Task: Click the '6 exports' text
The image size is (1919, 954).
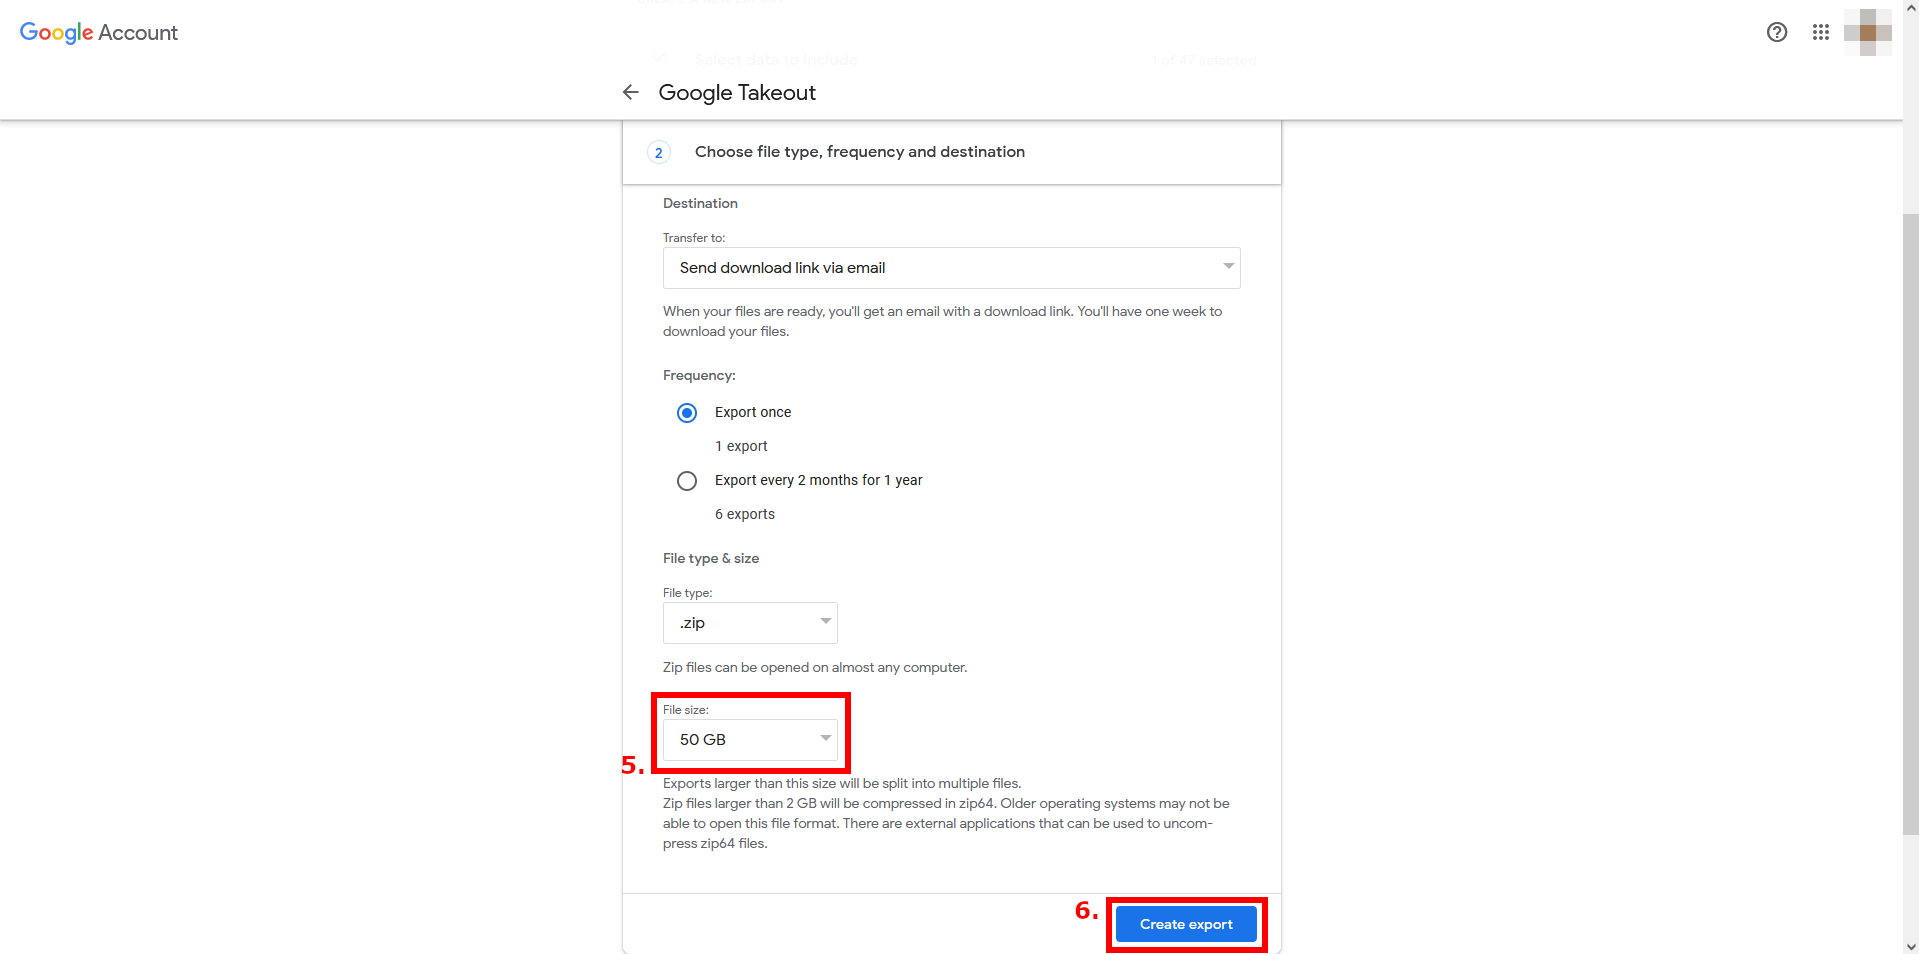Action: (x=745, y=515)
